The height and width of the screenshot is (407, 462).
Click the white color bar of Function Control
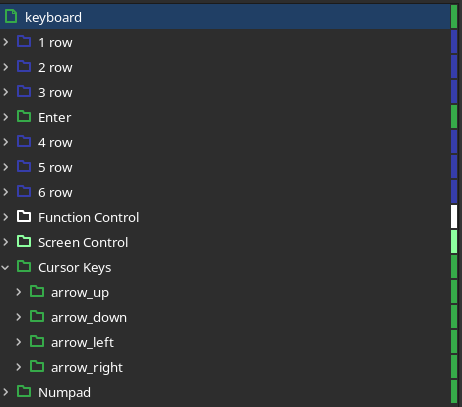coord(454,217)
